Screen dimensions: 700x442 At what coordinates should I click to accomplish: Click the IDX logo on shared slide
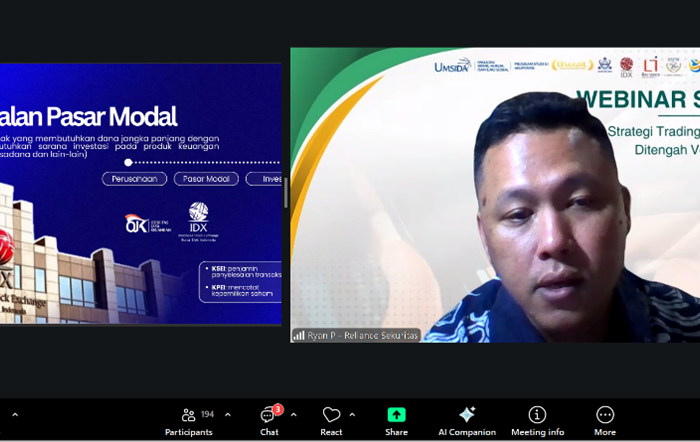tap(198, 220)
